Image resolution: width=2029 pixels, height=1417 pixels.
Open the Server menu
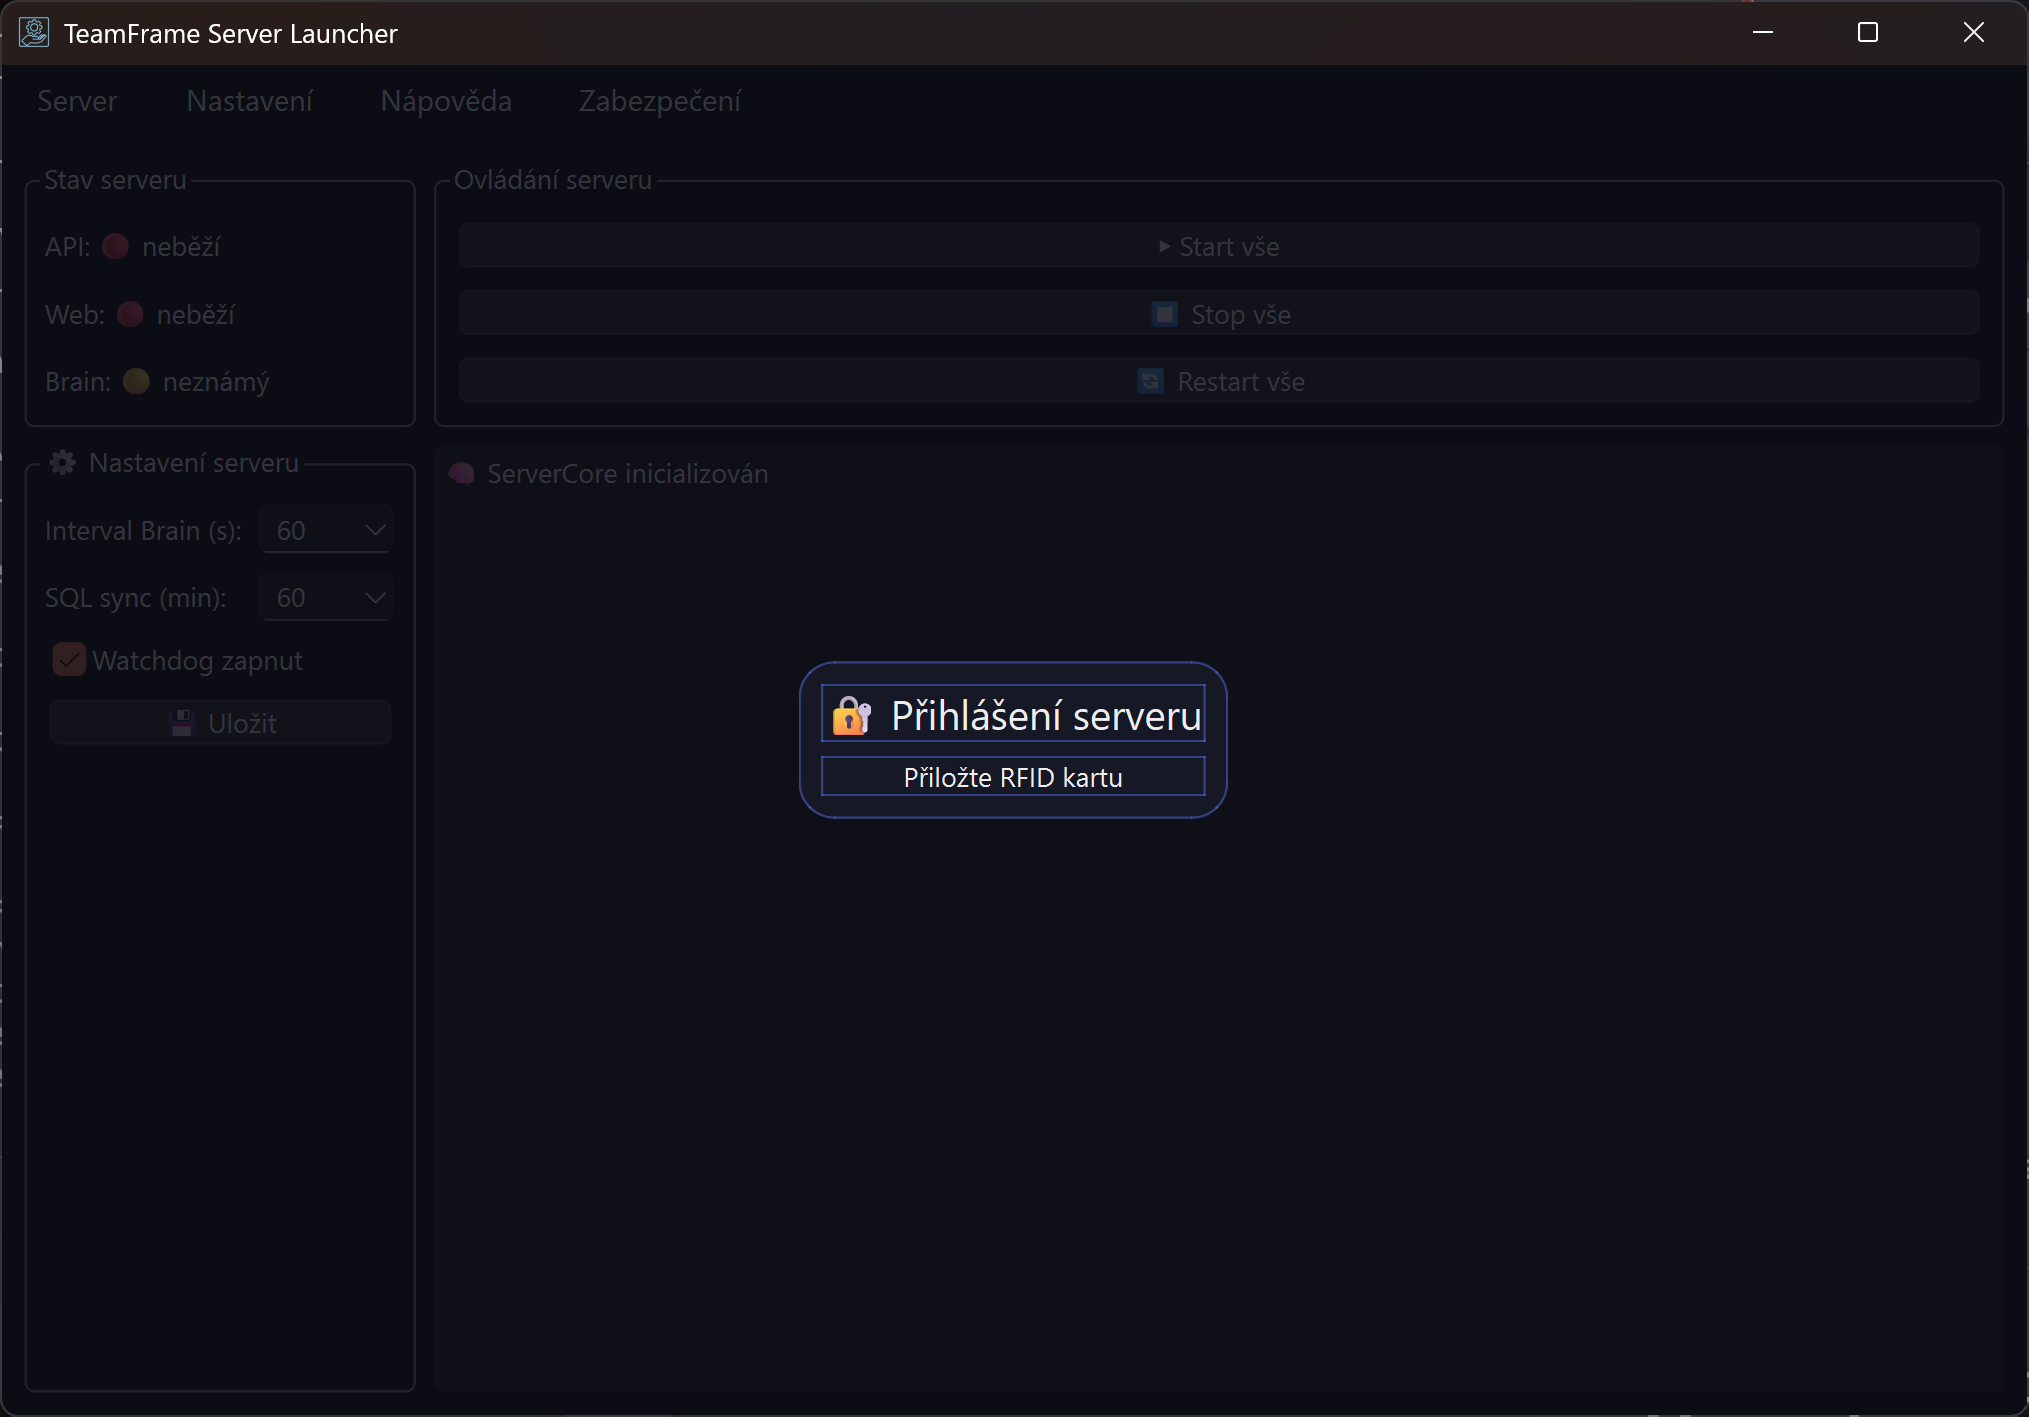click(77, 101)
